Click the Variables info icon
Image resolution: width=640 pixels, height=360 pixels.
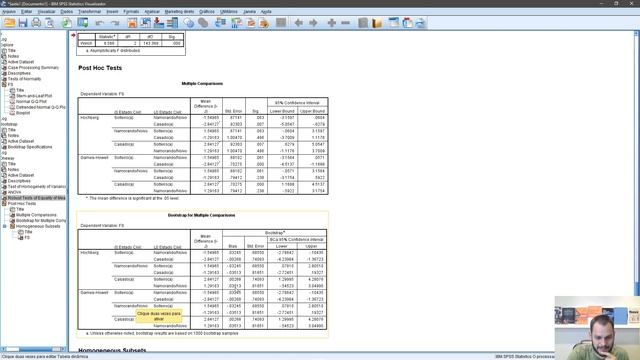click(172, 23)
